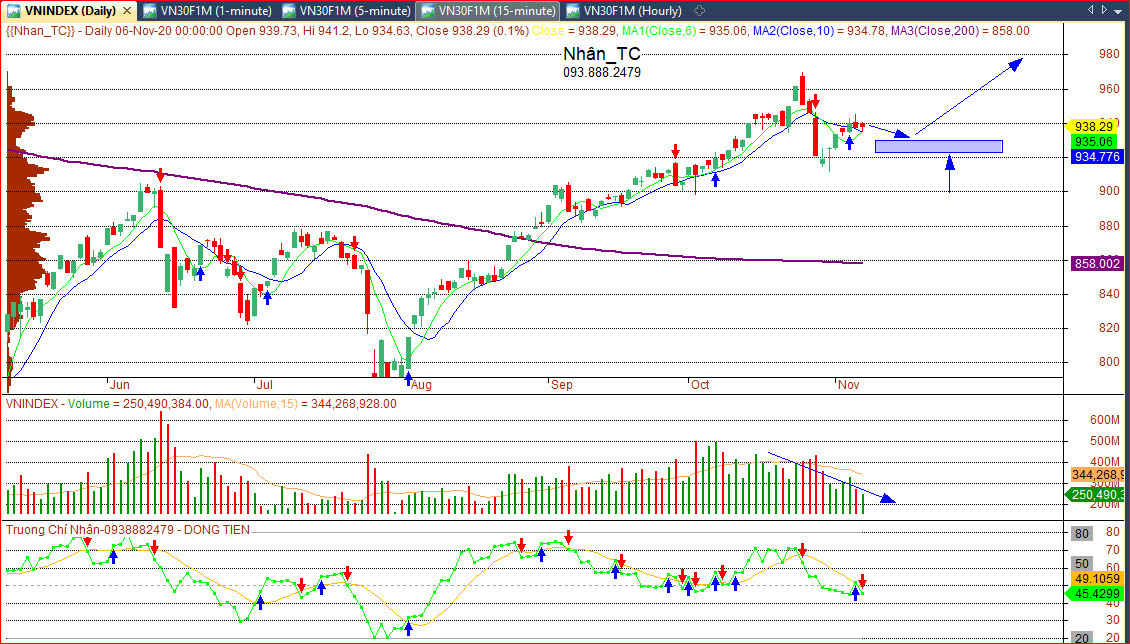Switch to the VNINDEX (Daily) chart tab
This screenshot has width=1130, height=644.
click(69, 11)
